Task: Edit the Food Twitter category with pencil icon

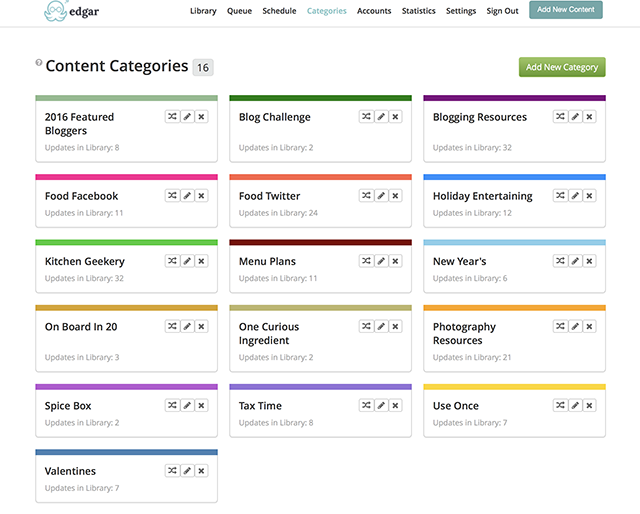Action: 381,196
